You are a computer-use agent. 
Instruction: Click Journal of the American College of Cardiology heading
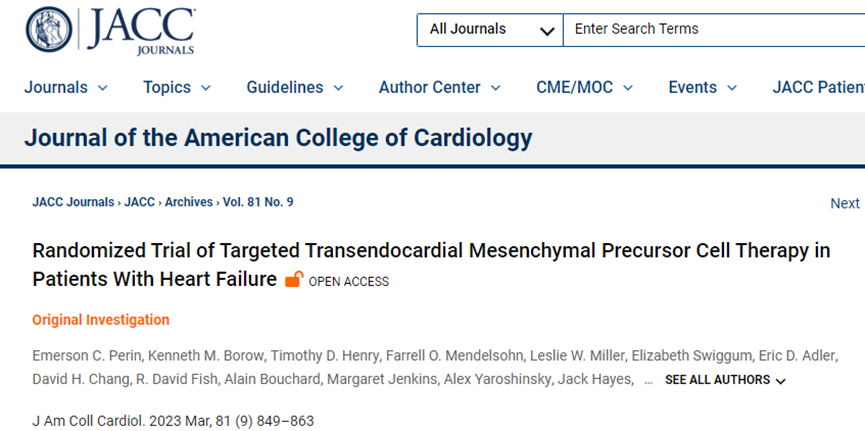[278, 137]
